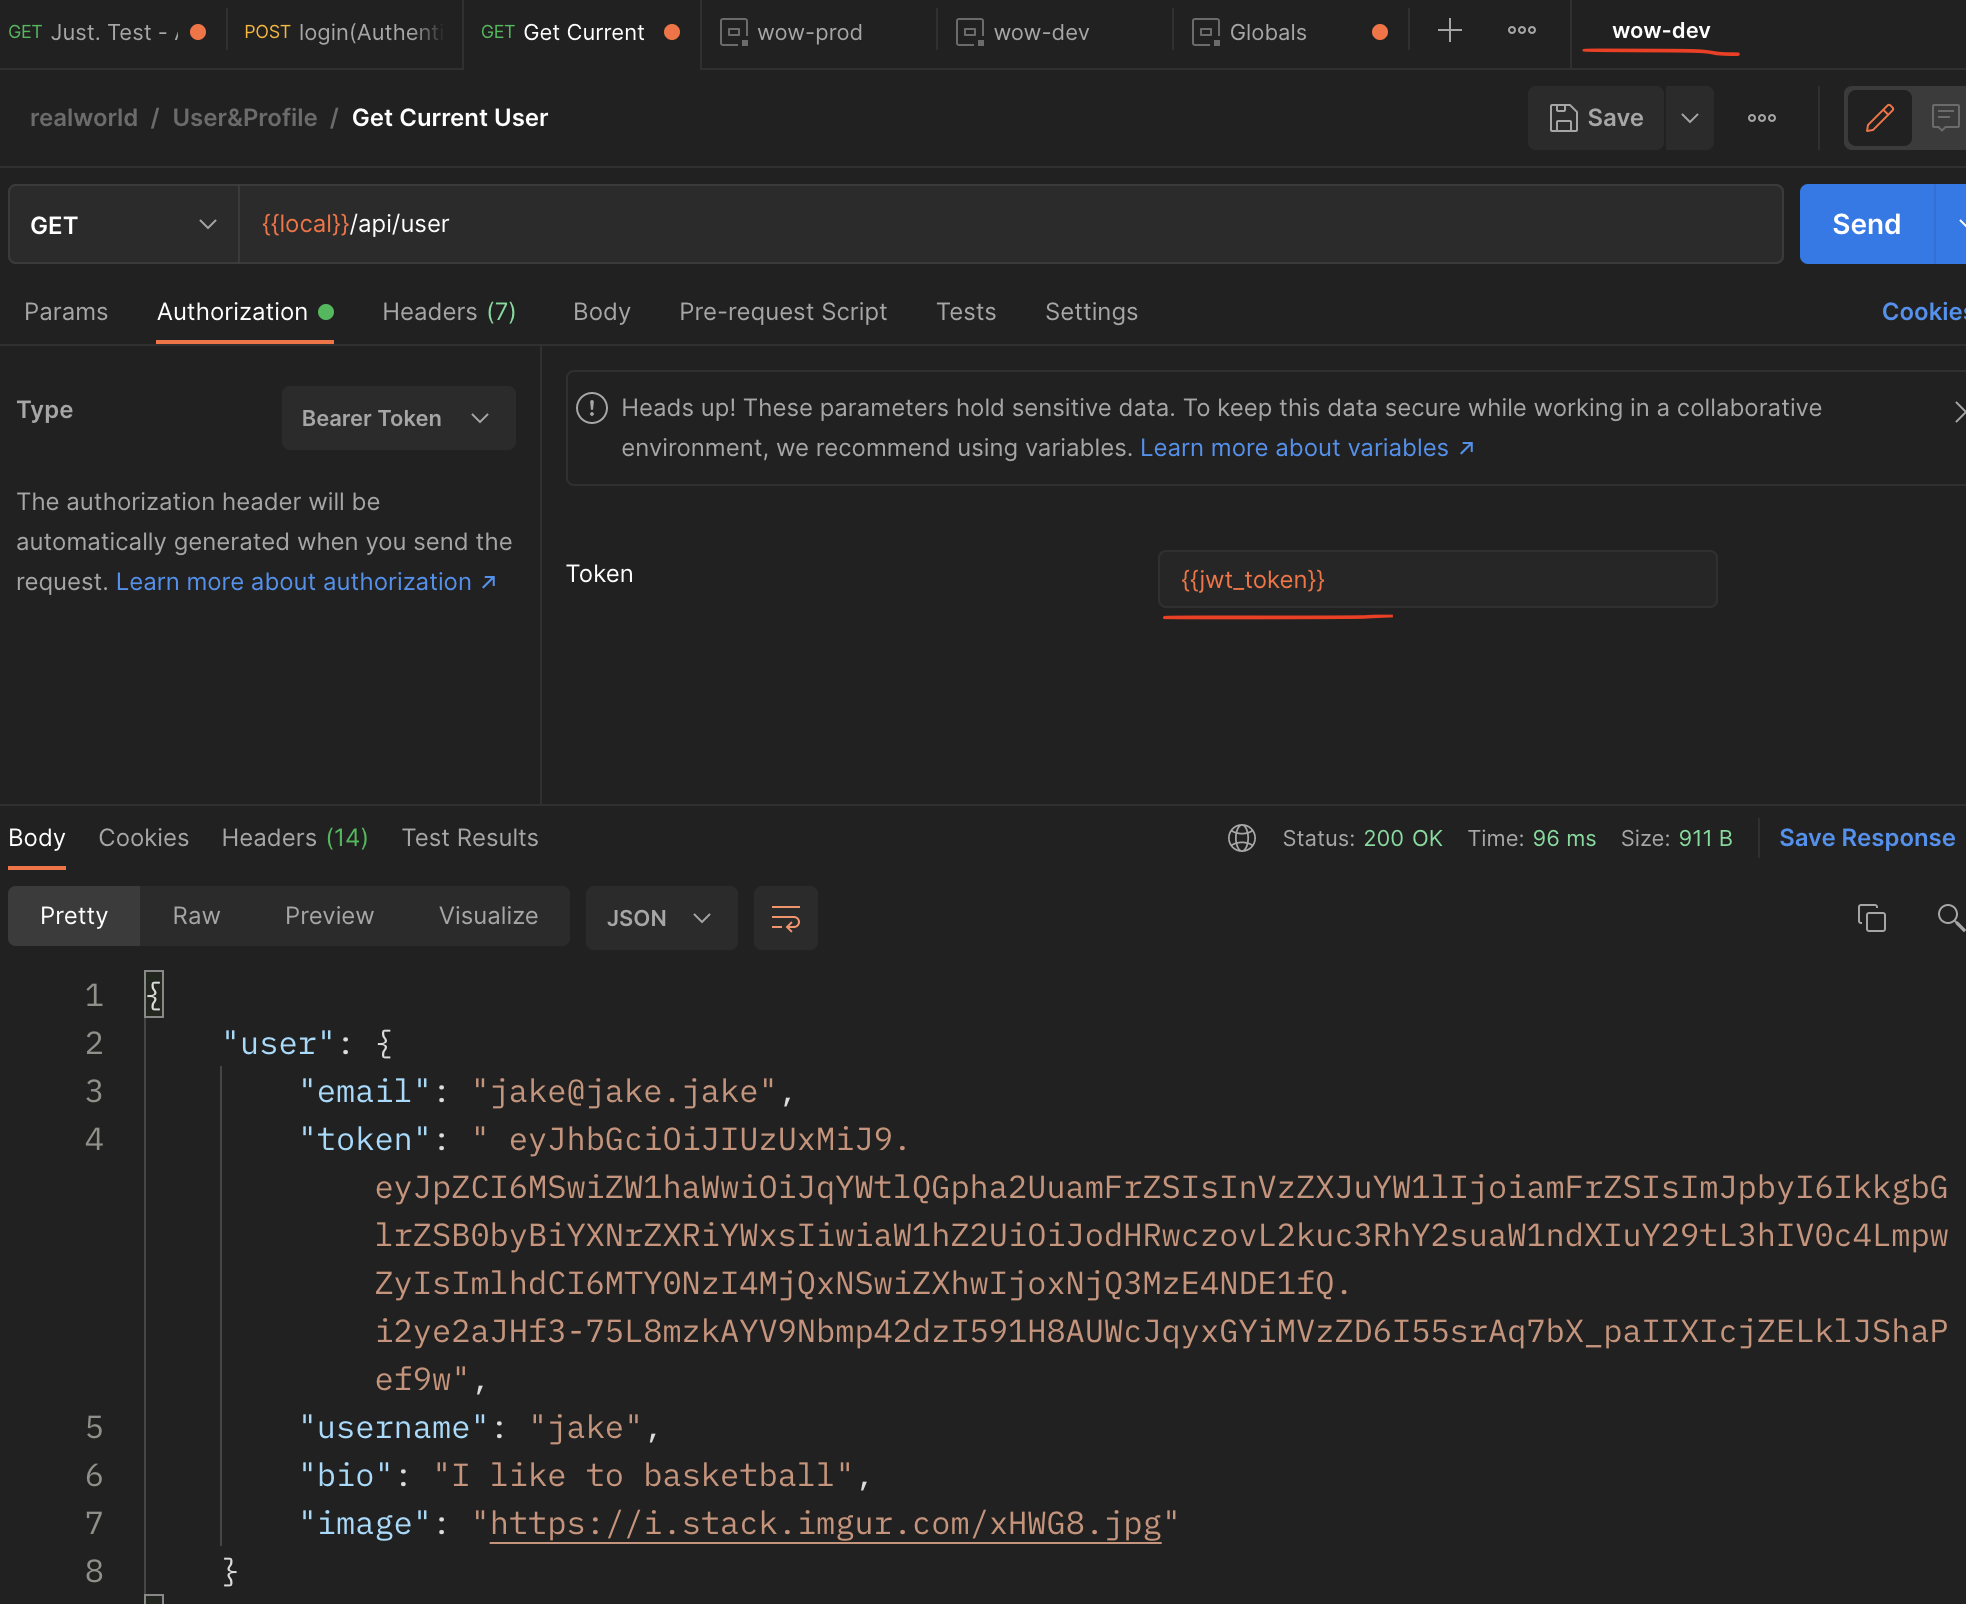Copy response body with the copy icon
The height and width of the screenshot is (1604, 1966).
coord(1871,917)
